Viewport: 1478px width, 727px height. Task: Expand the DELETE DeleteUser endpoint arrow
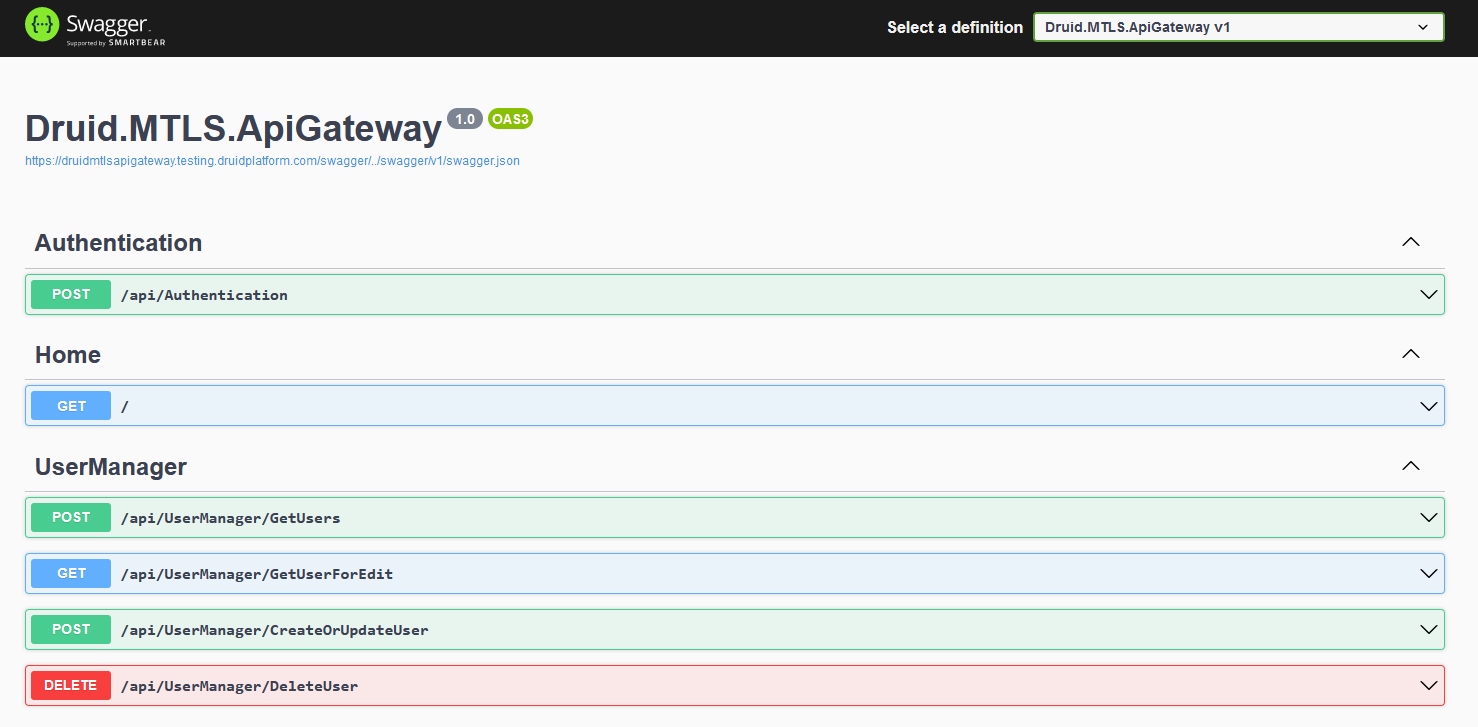click(x=1428, y=686)
